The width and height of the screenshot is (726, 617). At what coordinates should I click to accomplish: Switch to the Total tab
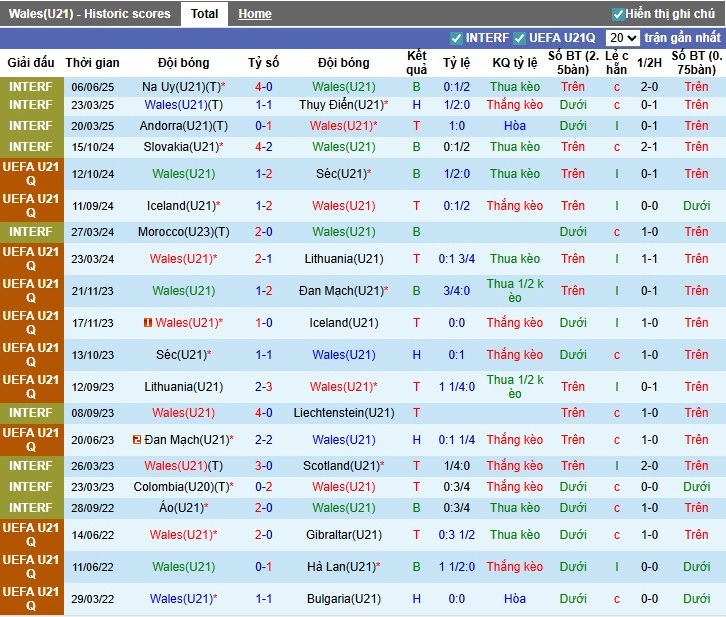tap(204, 14)
